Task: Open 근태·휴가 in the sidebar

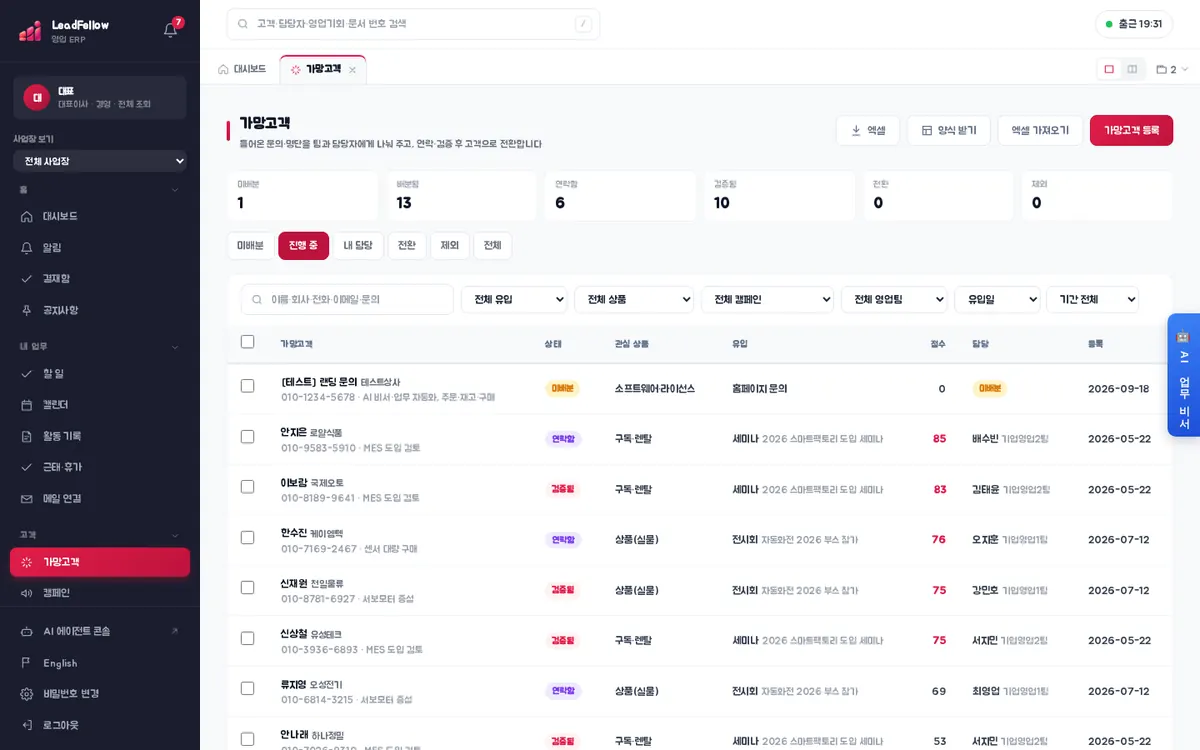Action: [x=100, y=467]
